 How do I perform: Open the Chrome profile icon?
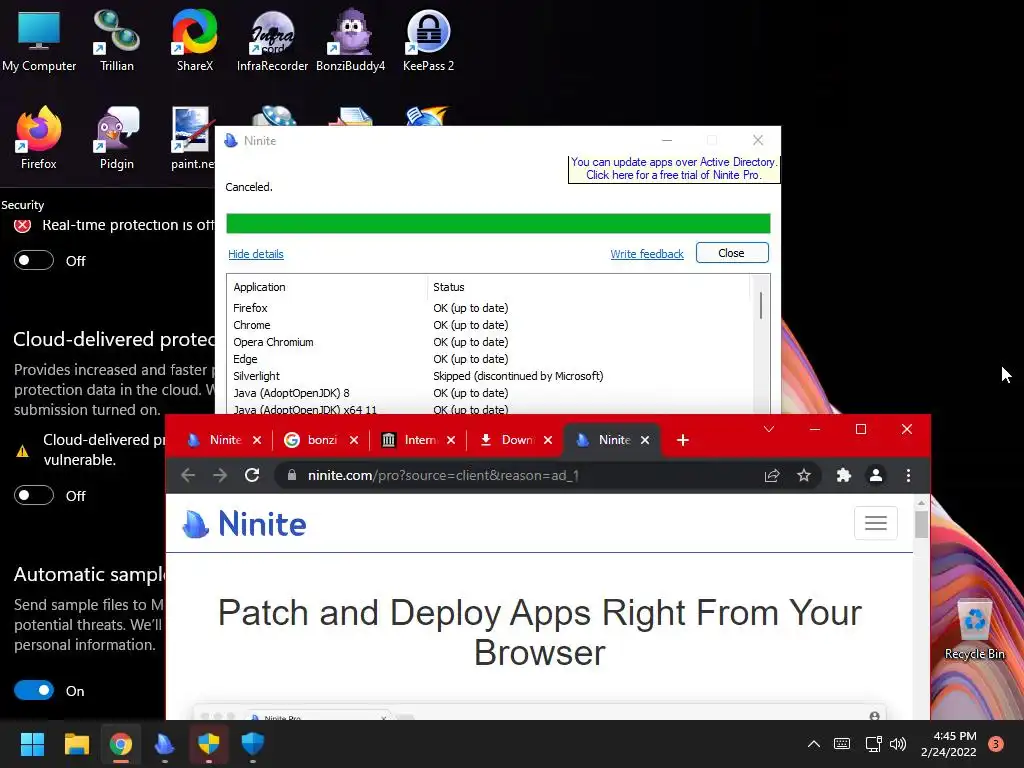(876, 475)
